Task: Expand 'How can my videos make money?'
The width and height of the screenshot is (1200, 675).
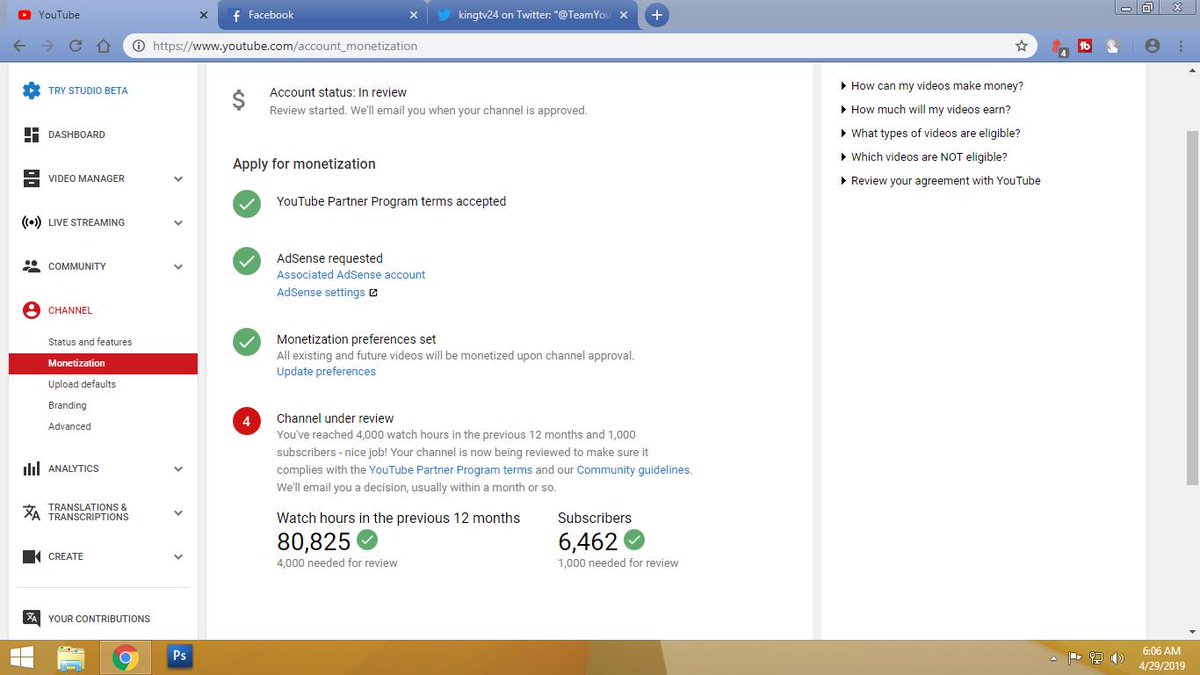Action: (932, 86)
